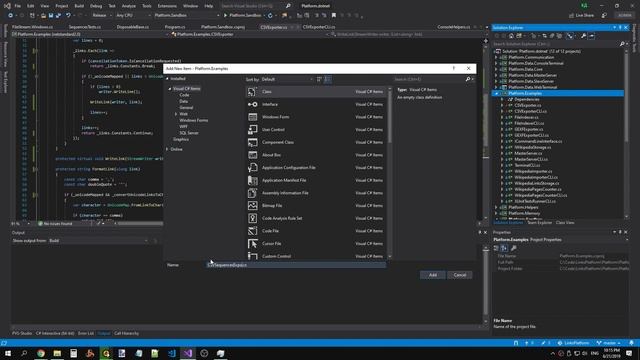Switch to Team Explorer tab
640x360 pixels.
[x=539, y=223]
